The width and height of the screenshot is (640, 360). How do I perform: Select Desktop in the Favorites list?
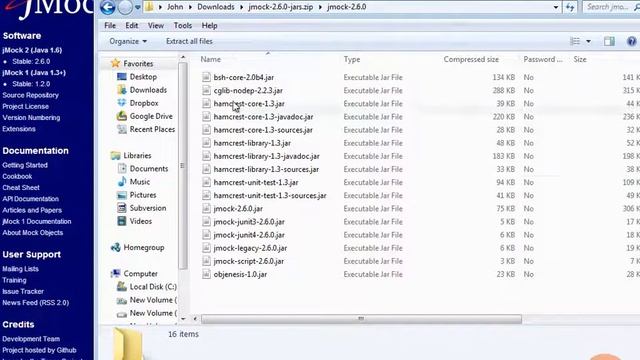(x=143, y=77)
